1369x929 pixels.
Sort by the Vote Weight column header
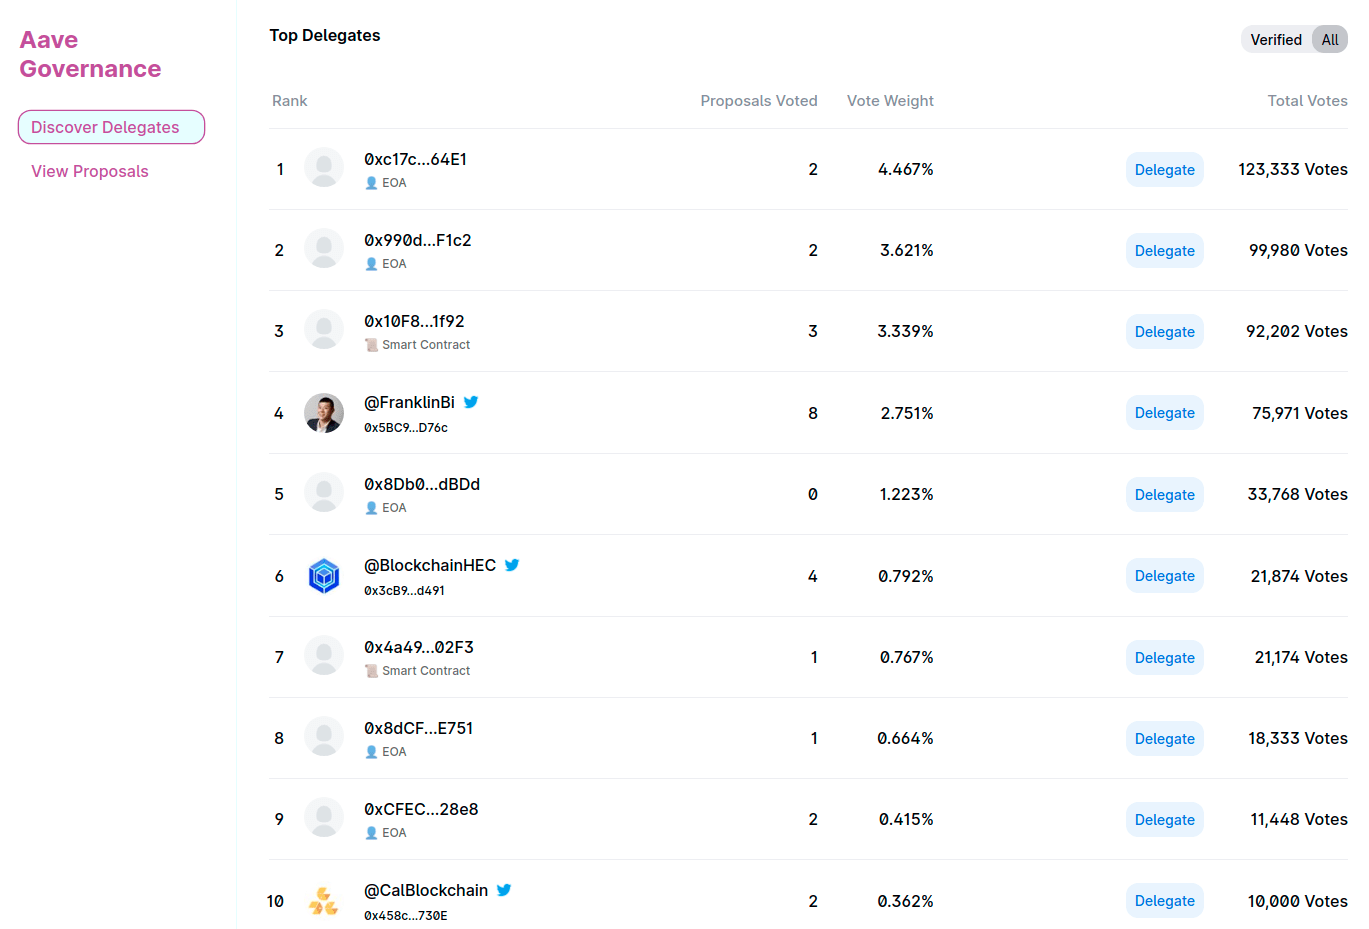[x=890, y=101]
